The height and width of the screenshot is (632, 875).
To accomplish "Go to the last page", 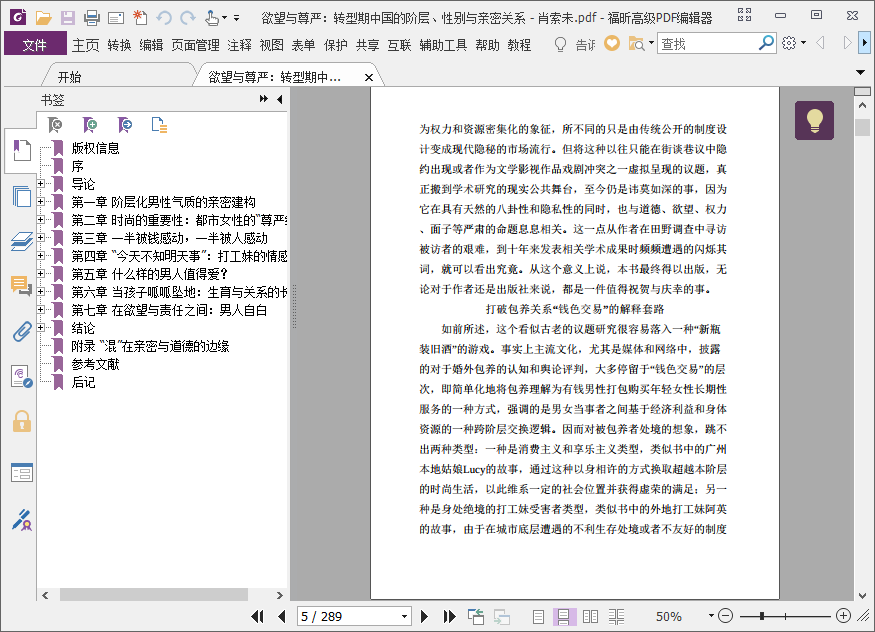I will point(449,616).
